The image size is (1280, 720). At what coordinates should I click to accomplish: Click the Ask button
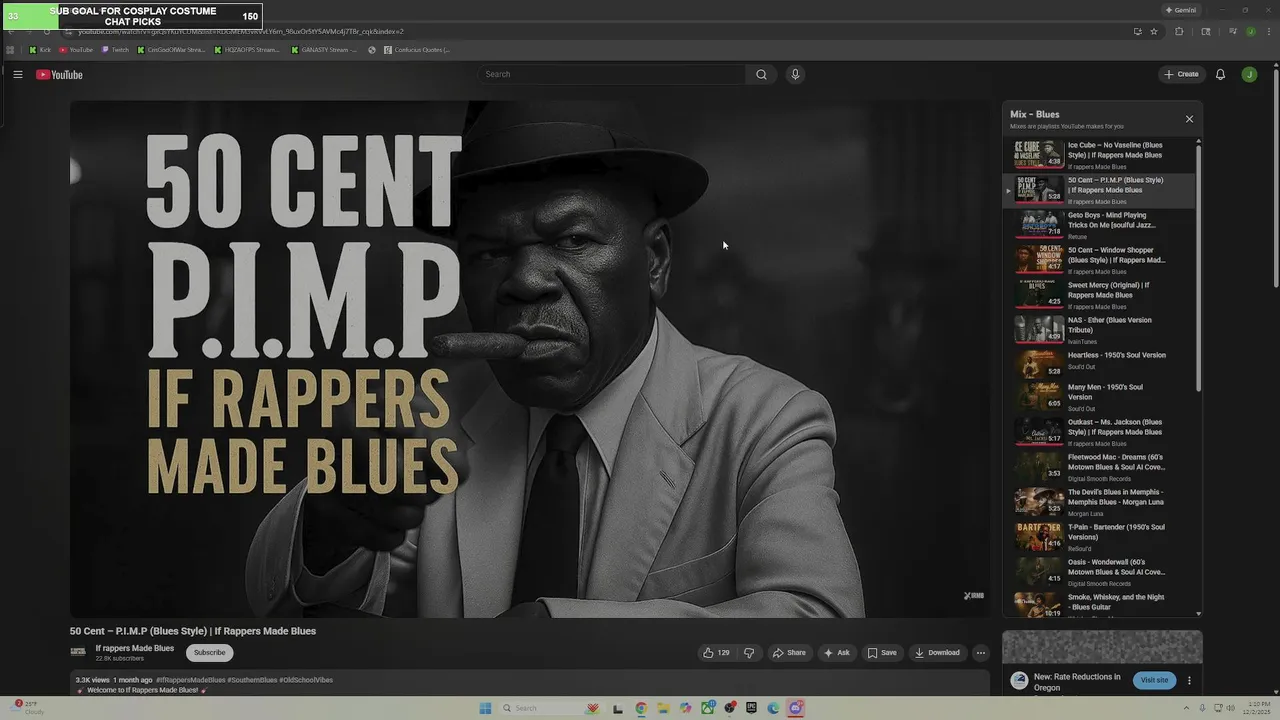[x=836, y=653]
